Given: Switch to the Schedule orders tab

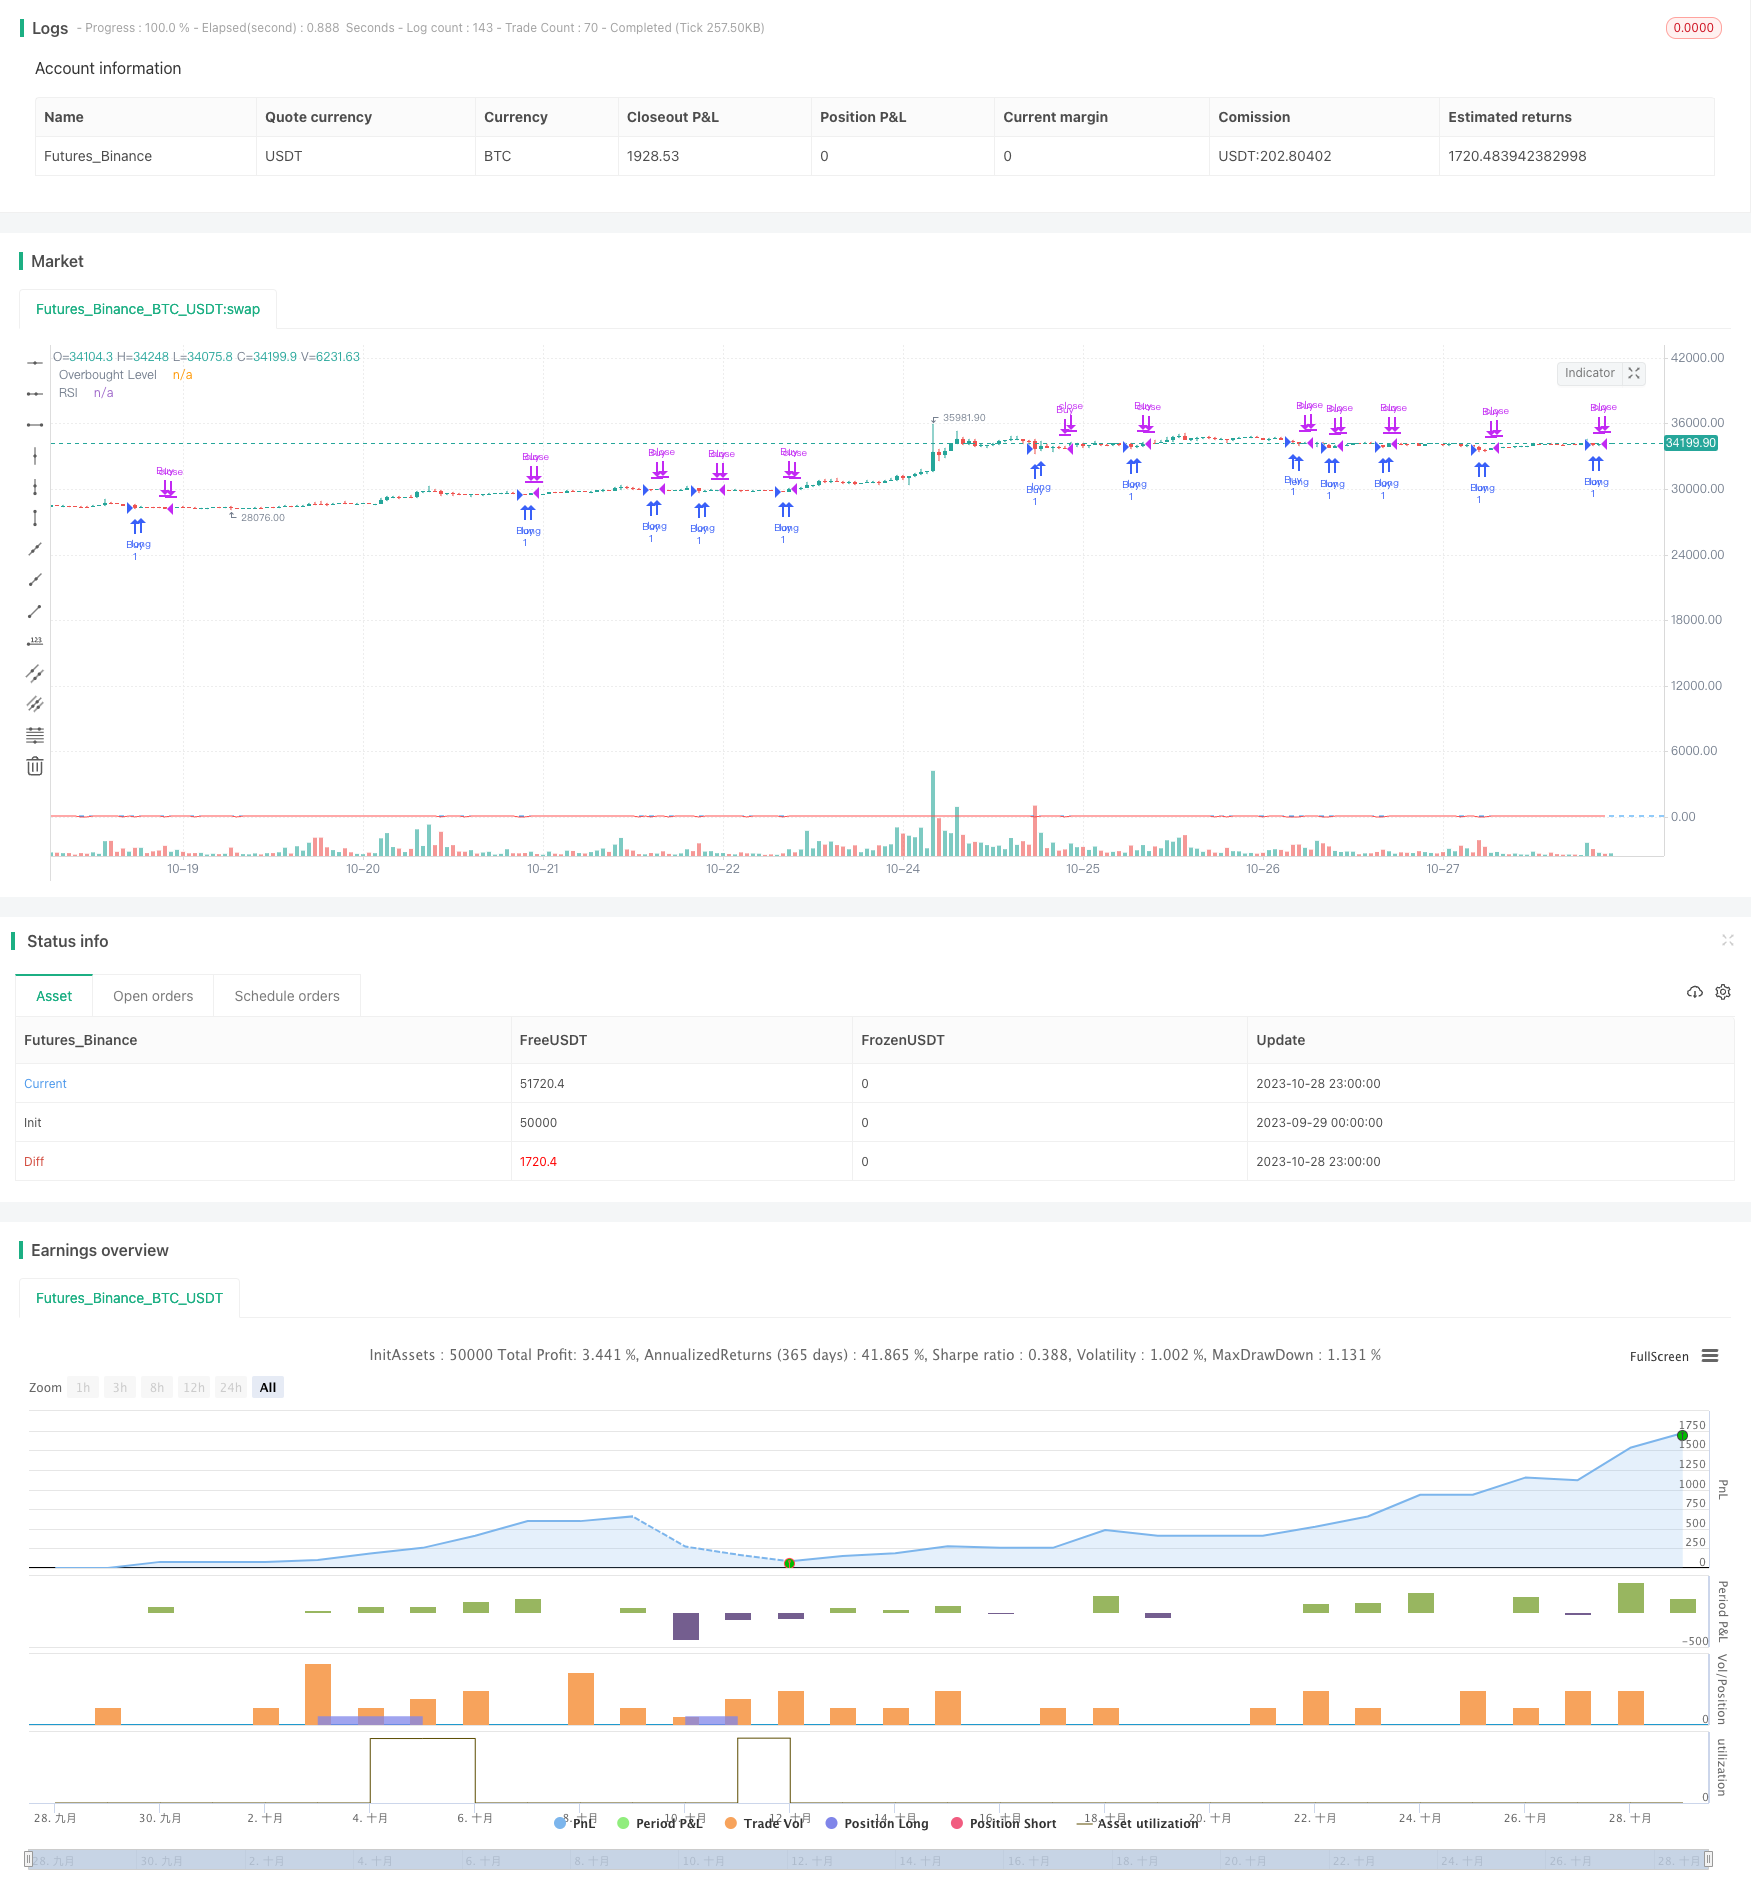Looking at the screenshot, I should pos(287,996).
